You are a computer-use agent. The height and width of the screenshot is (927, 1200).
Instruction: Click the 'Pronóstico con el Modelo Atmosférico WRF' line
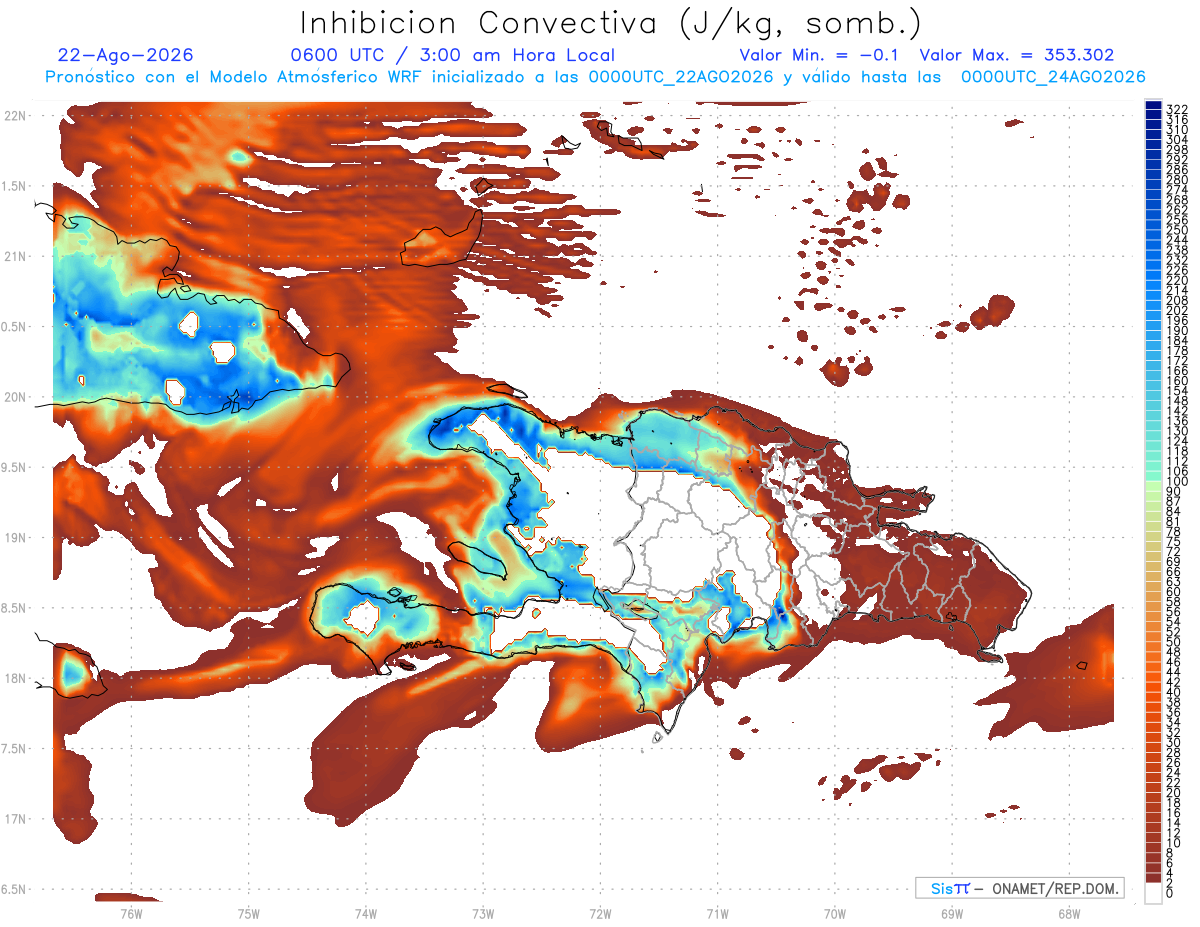coord(595,77)
